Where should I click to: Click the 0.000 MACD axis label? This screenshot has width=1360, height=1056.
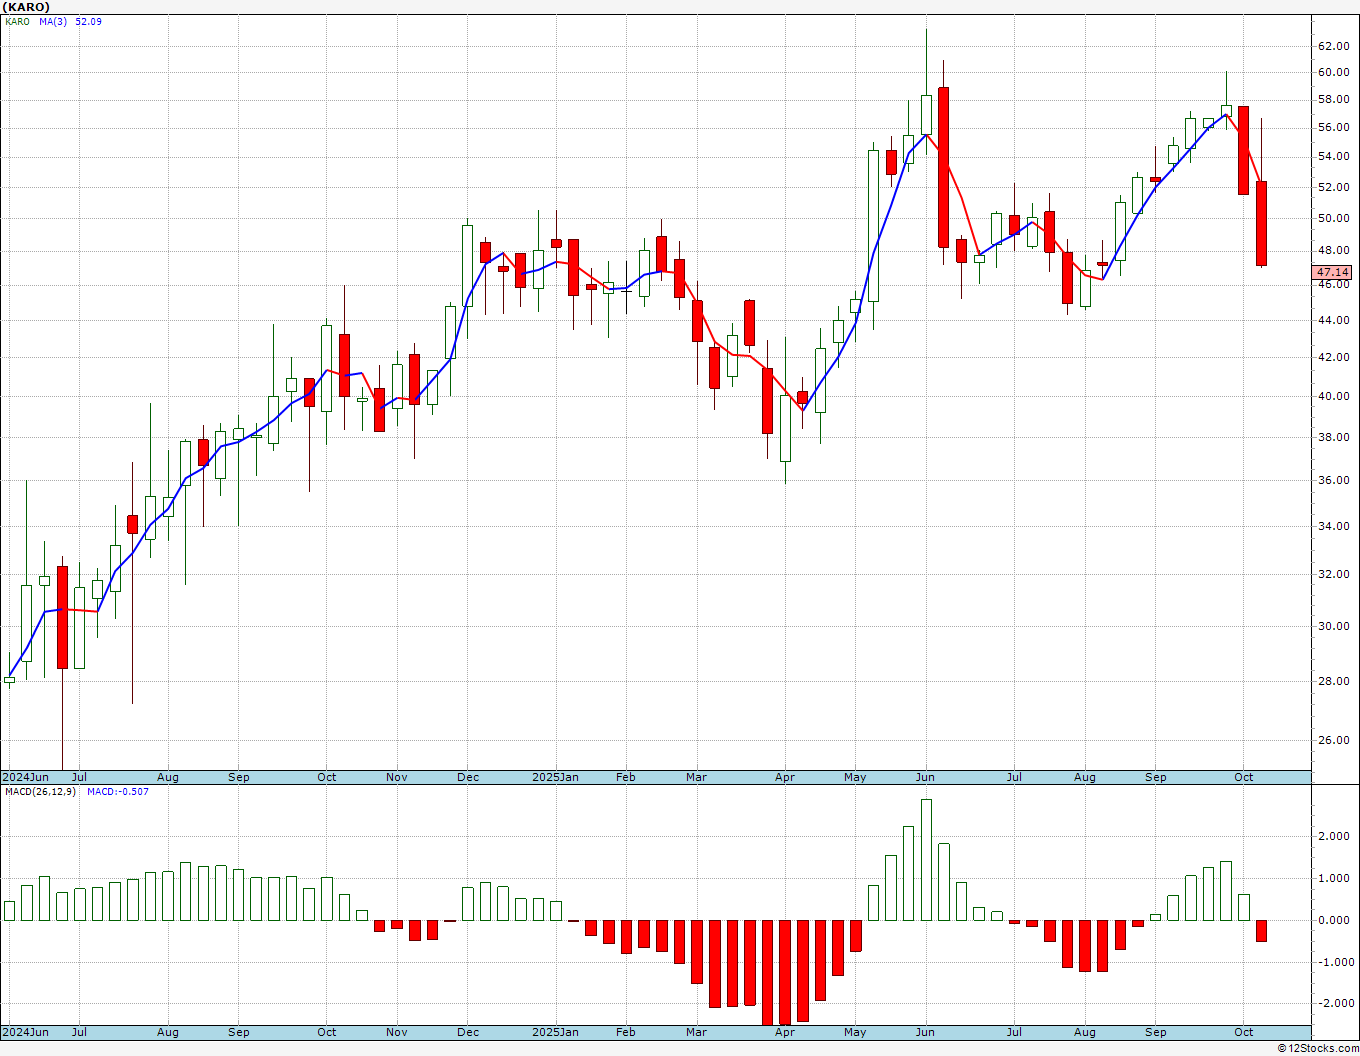(1334, 920)
